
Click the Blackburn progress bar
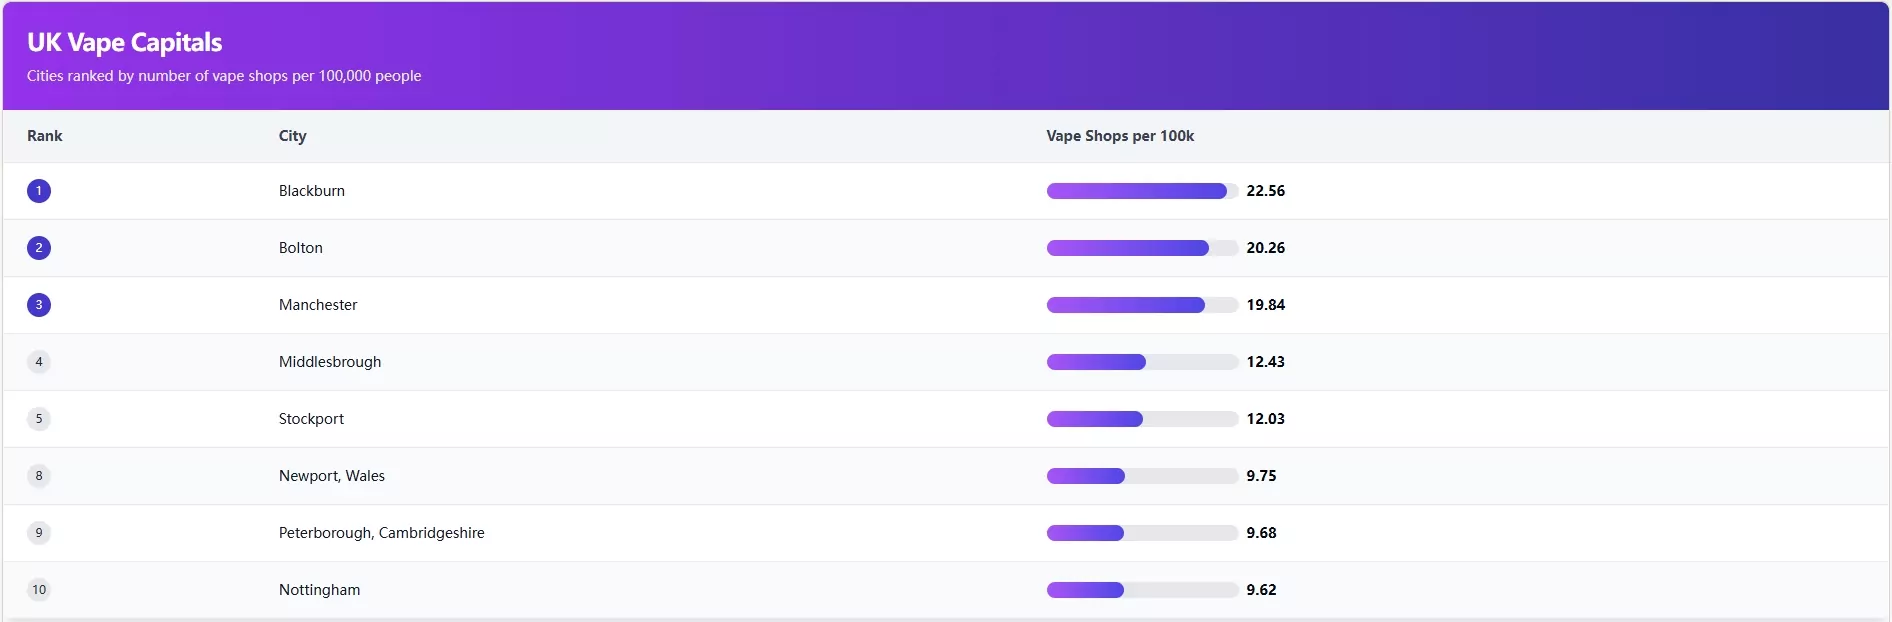pos(1142,191)
